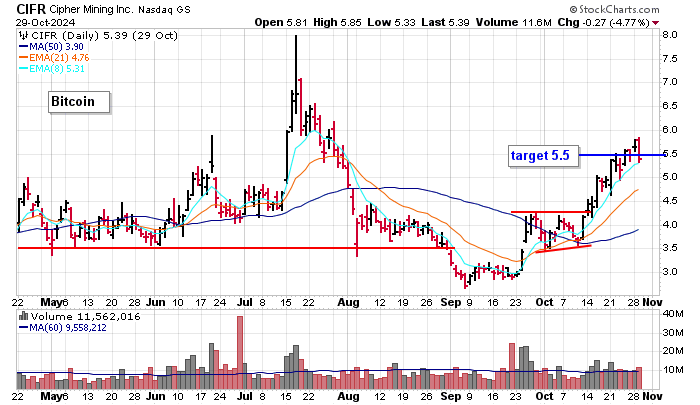Click the Jul label under the price chart

pyautogui.click(x=244, y=302)
